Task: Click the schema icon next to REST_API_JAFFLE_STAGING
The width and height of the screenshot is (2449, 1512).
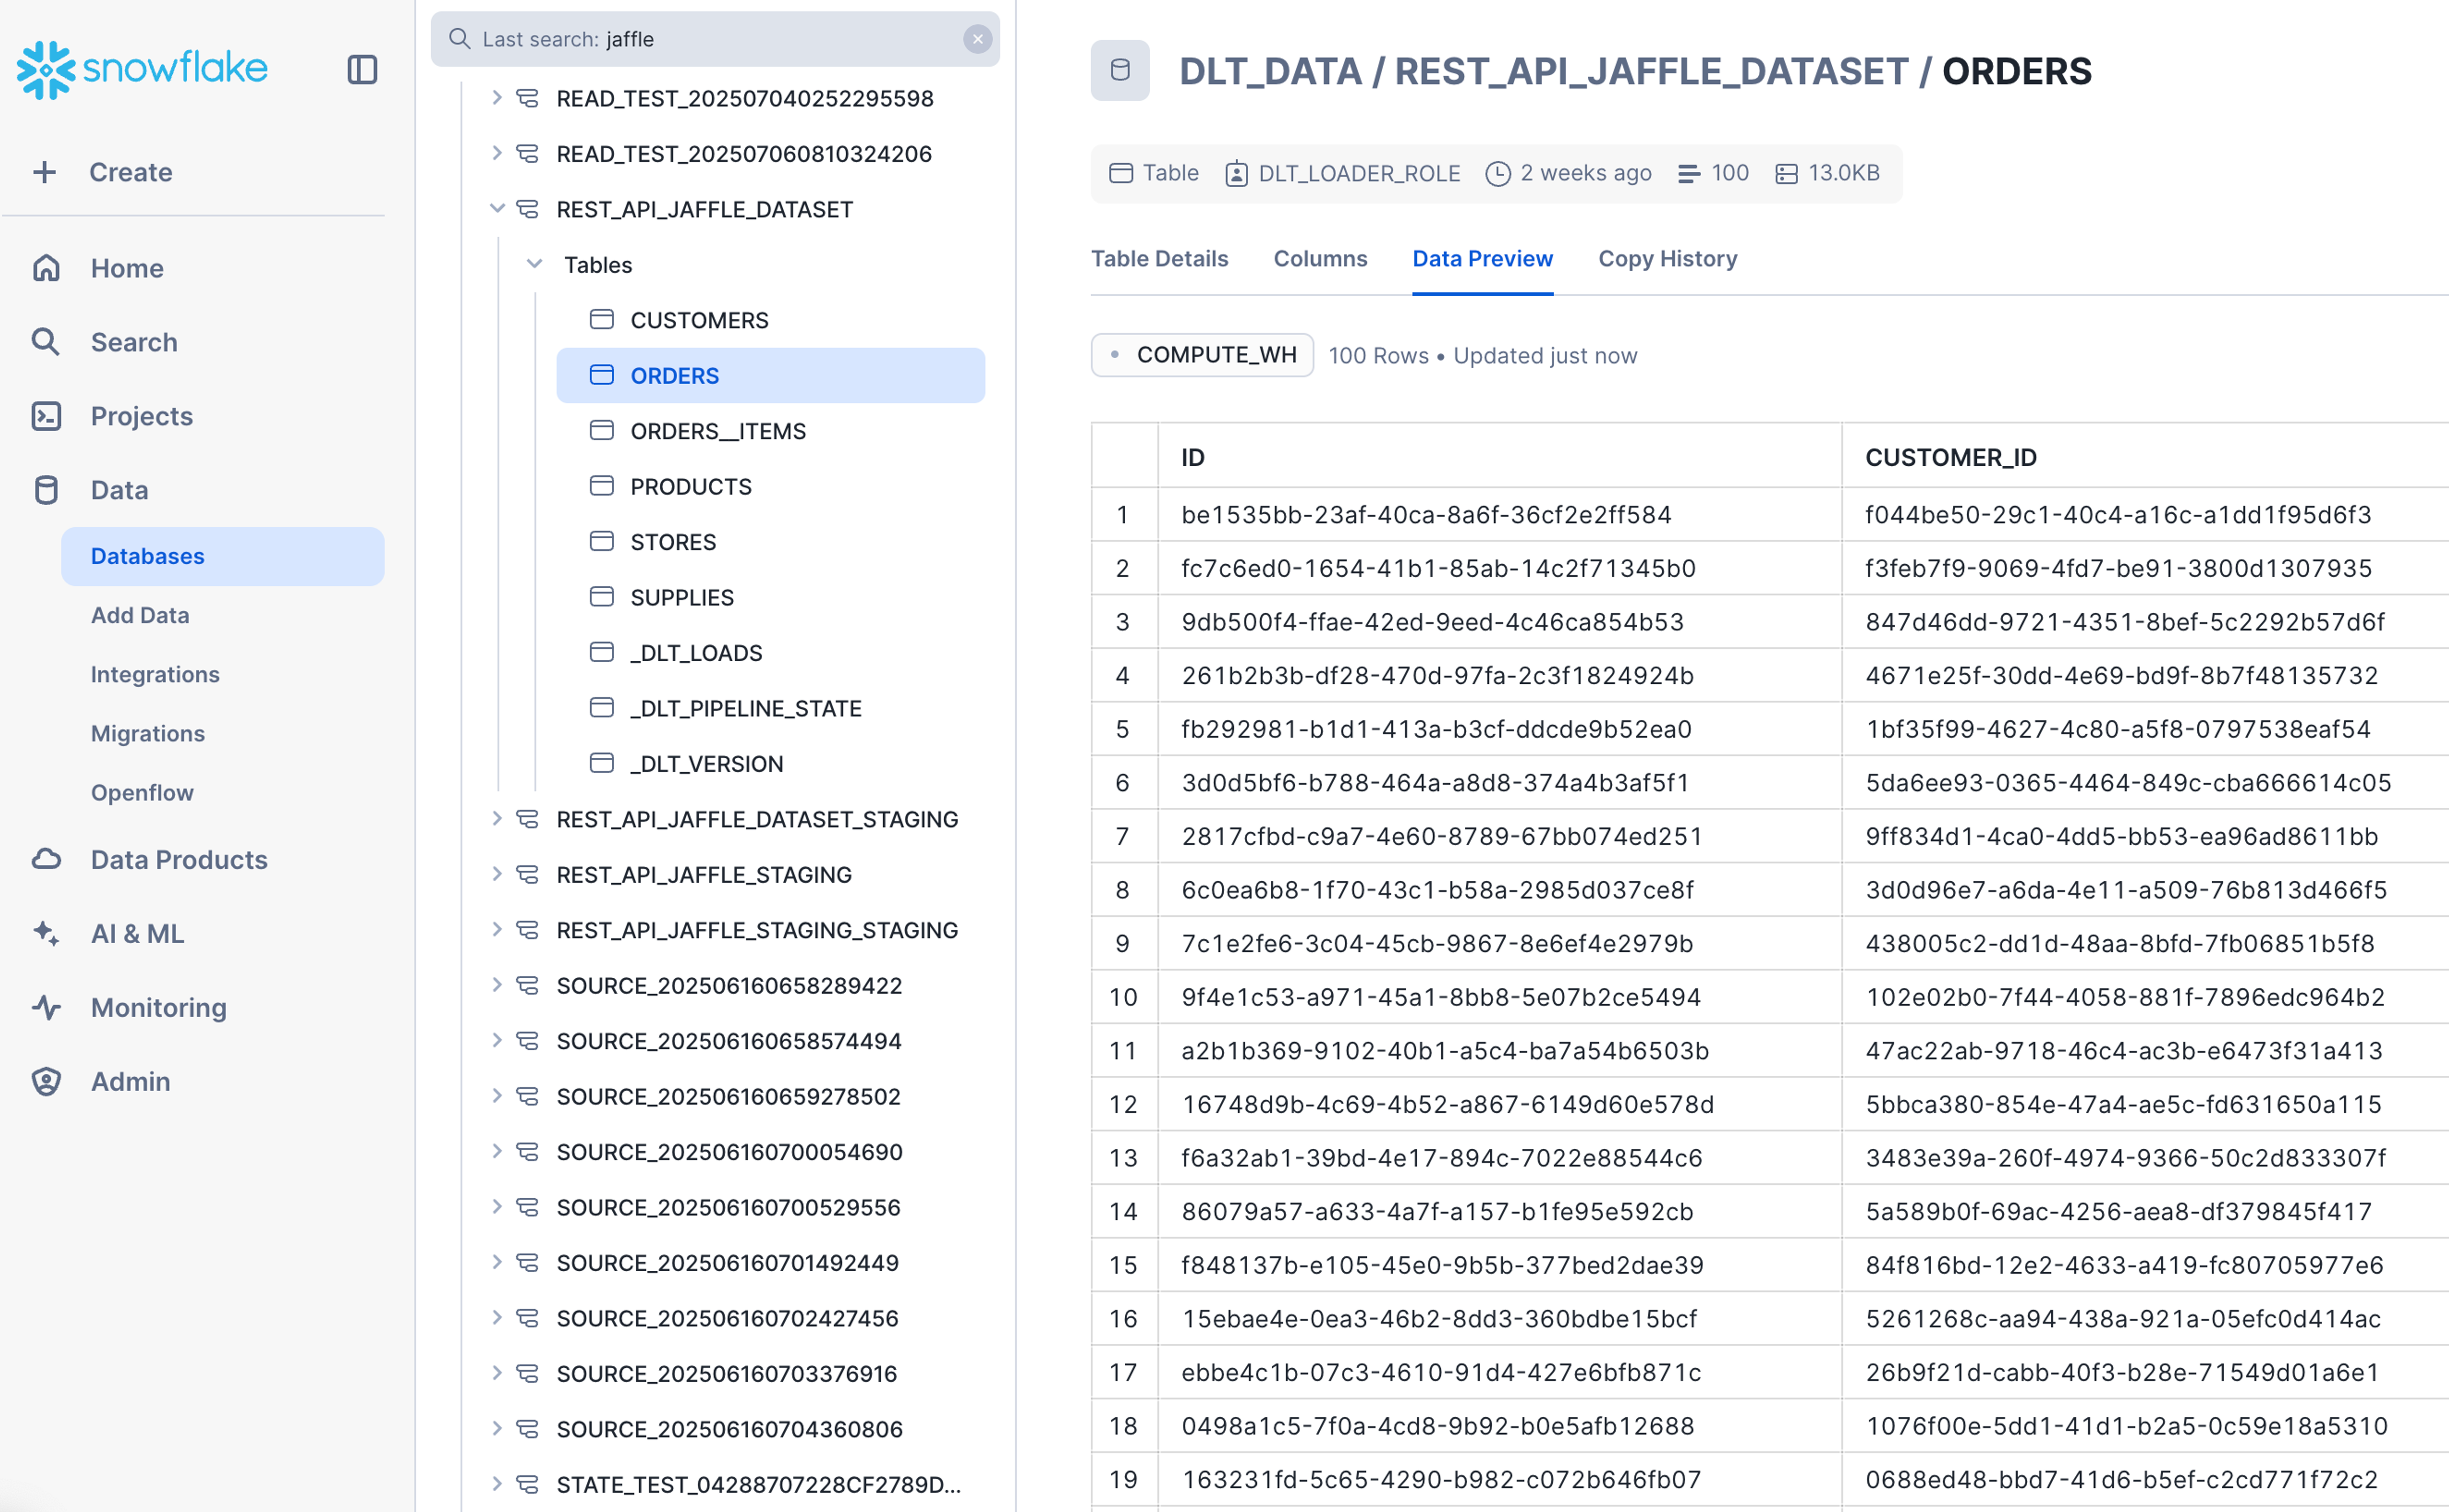Action: [527, 875]
